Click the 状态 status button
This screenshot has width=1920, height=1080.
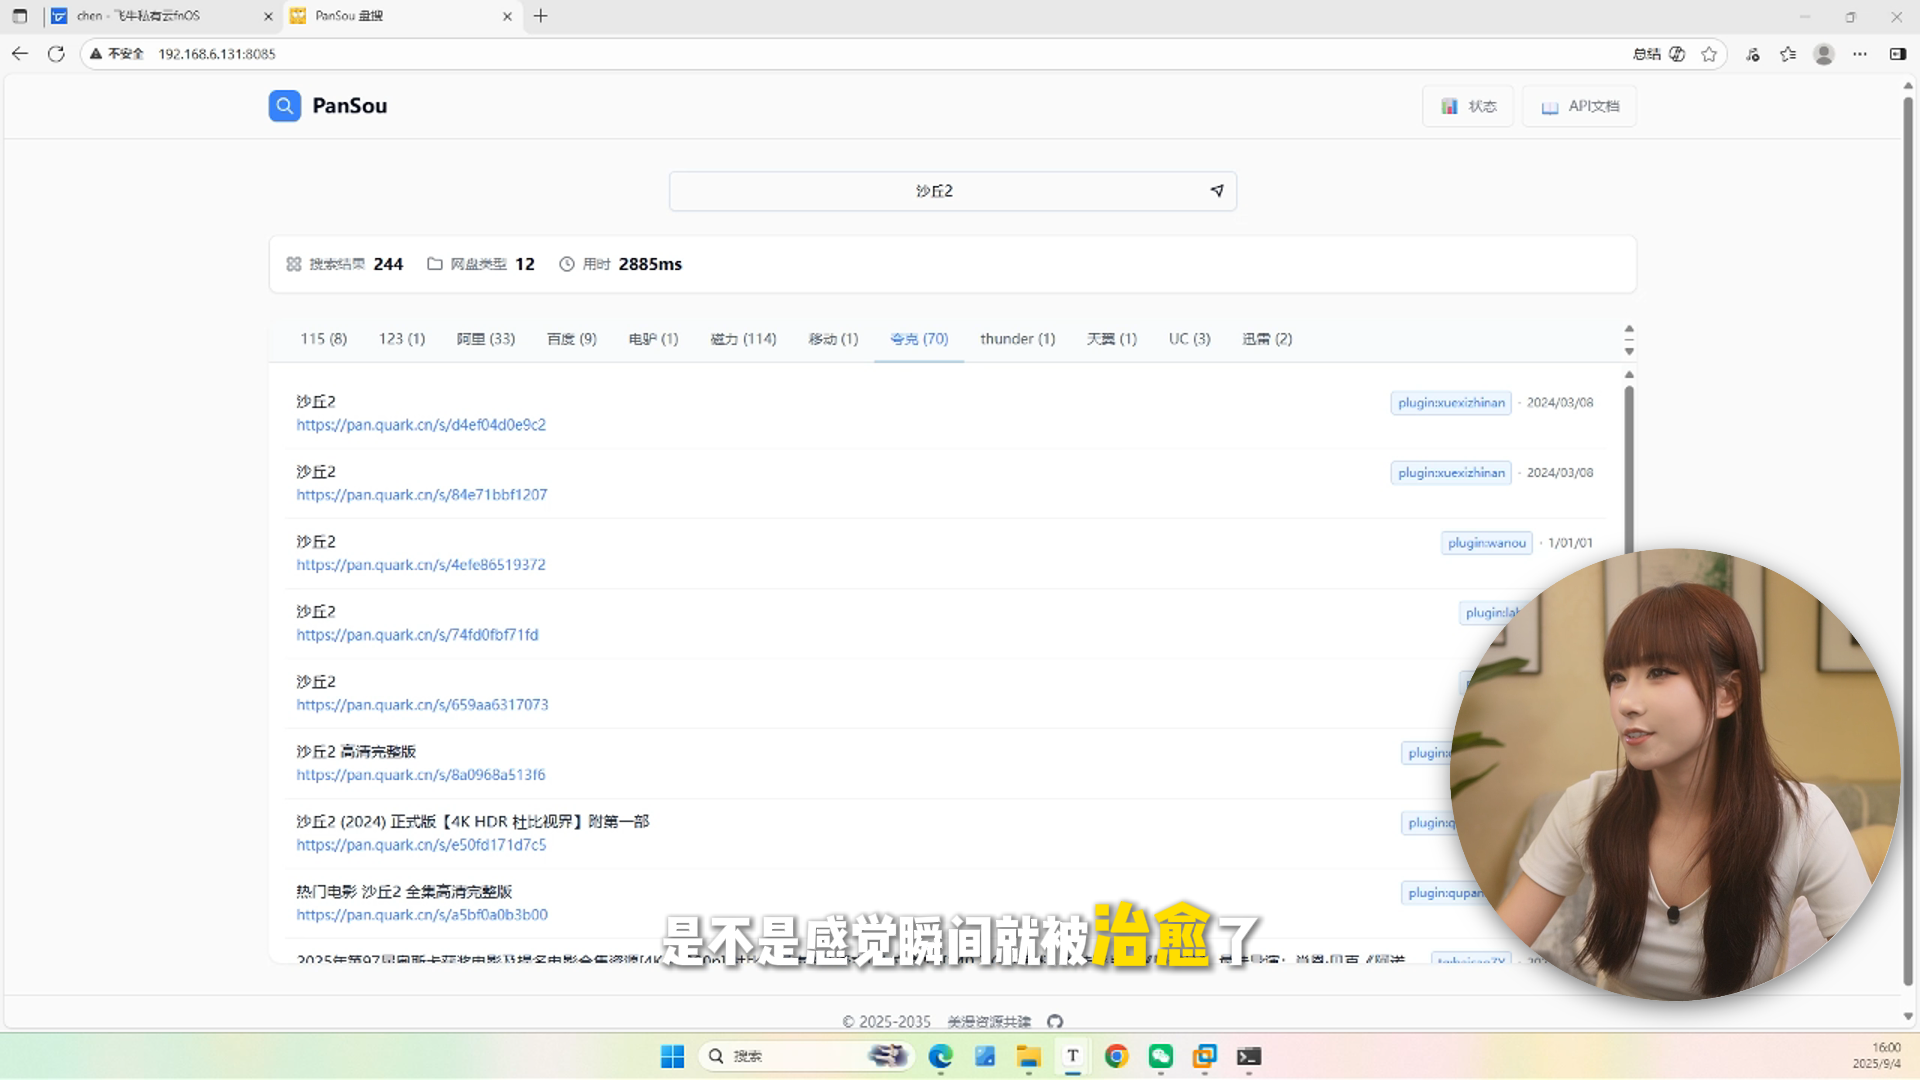point(1468,106)
